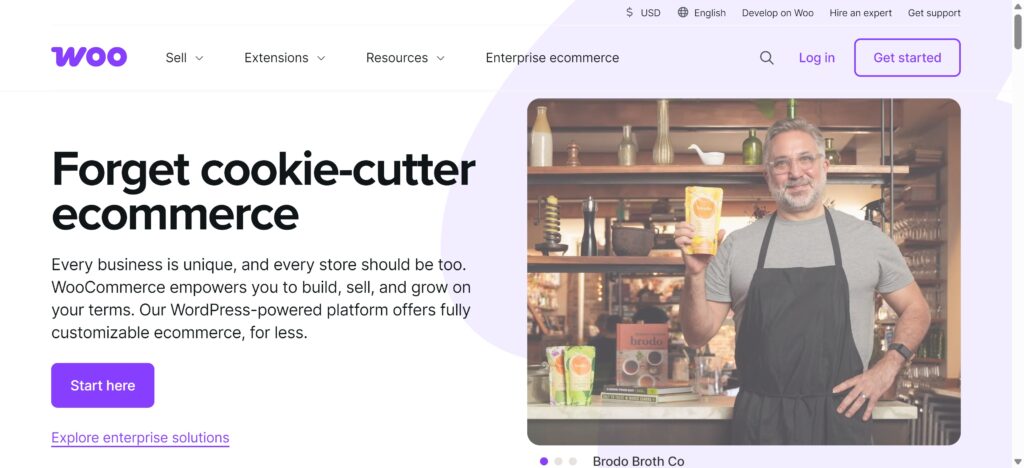Open the search magnifier icon
This screenshot has height=468, width=1024.
tap(767, 58)
